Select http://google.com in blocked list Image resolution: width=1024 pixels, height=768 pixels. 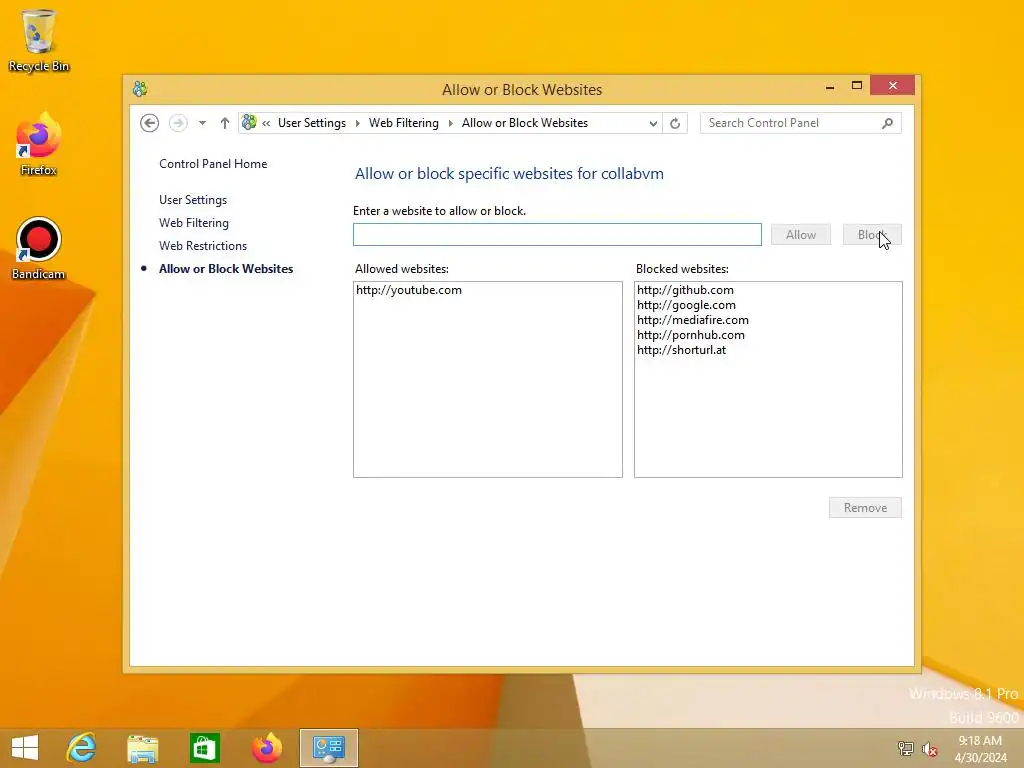[x=686, y=305]
